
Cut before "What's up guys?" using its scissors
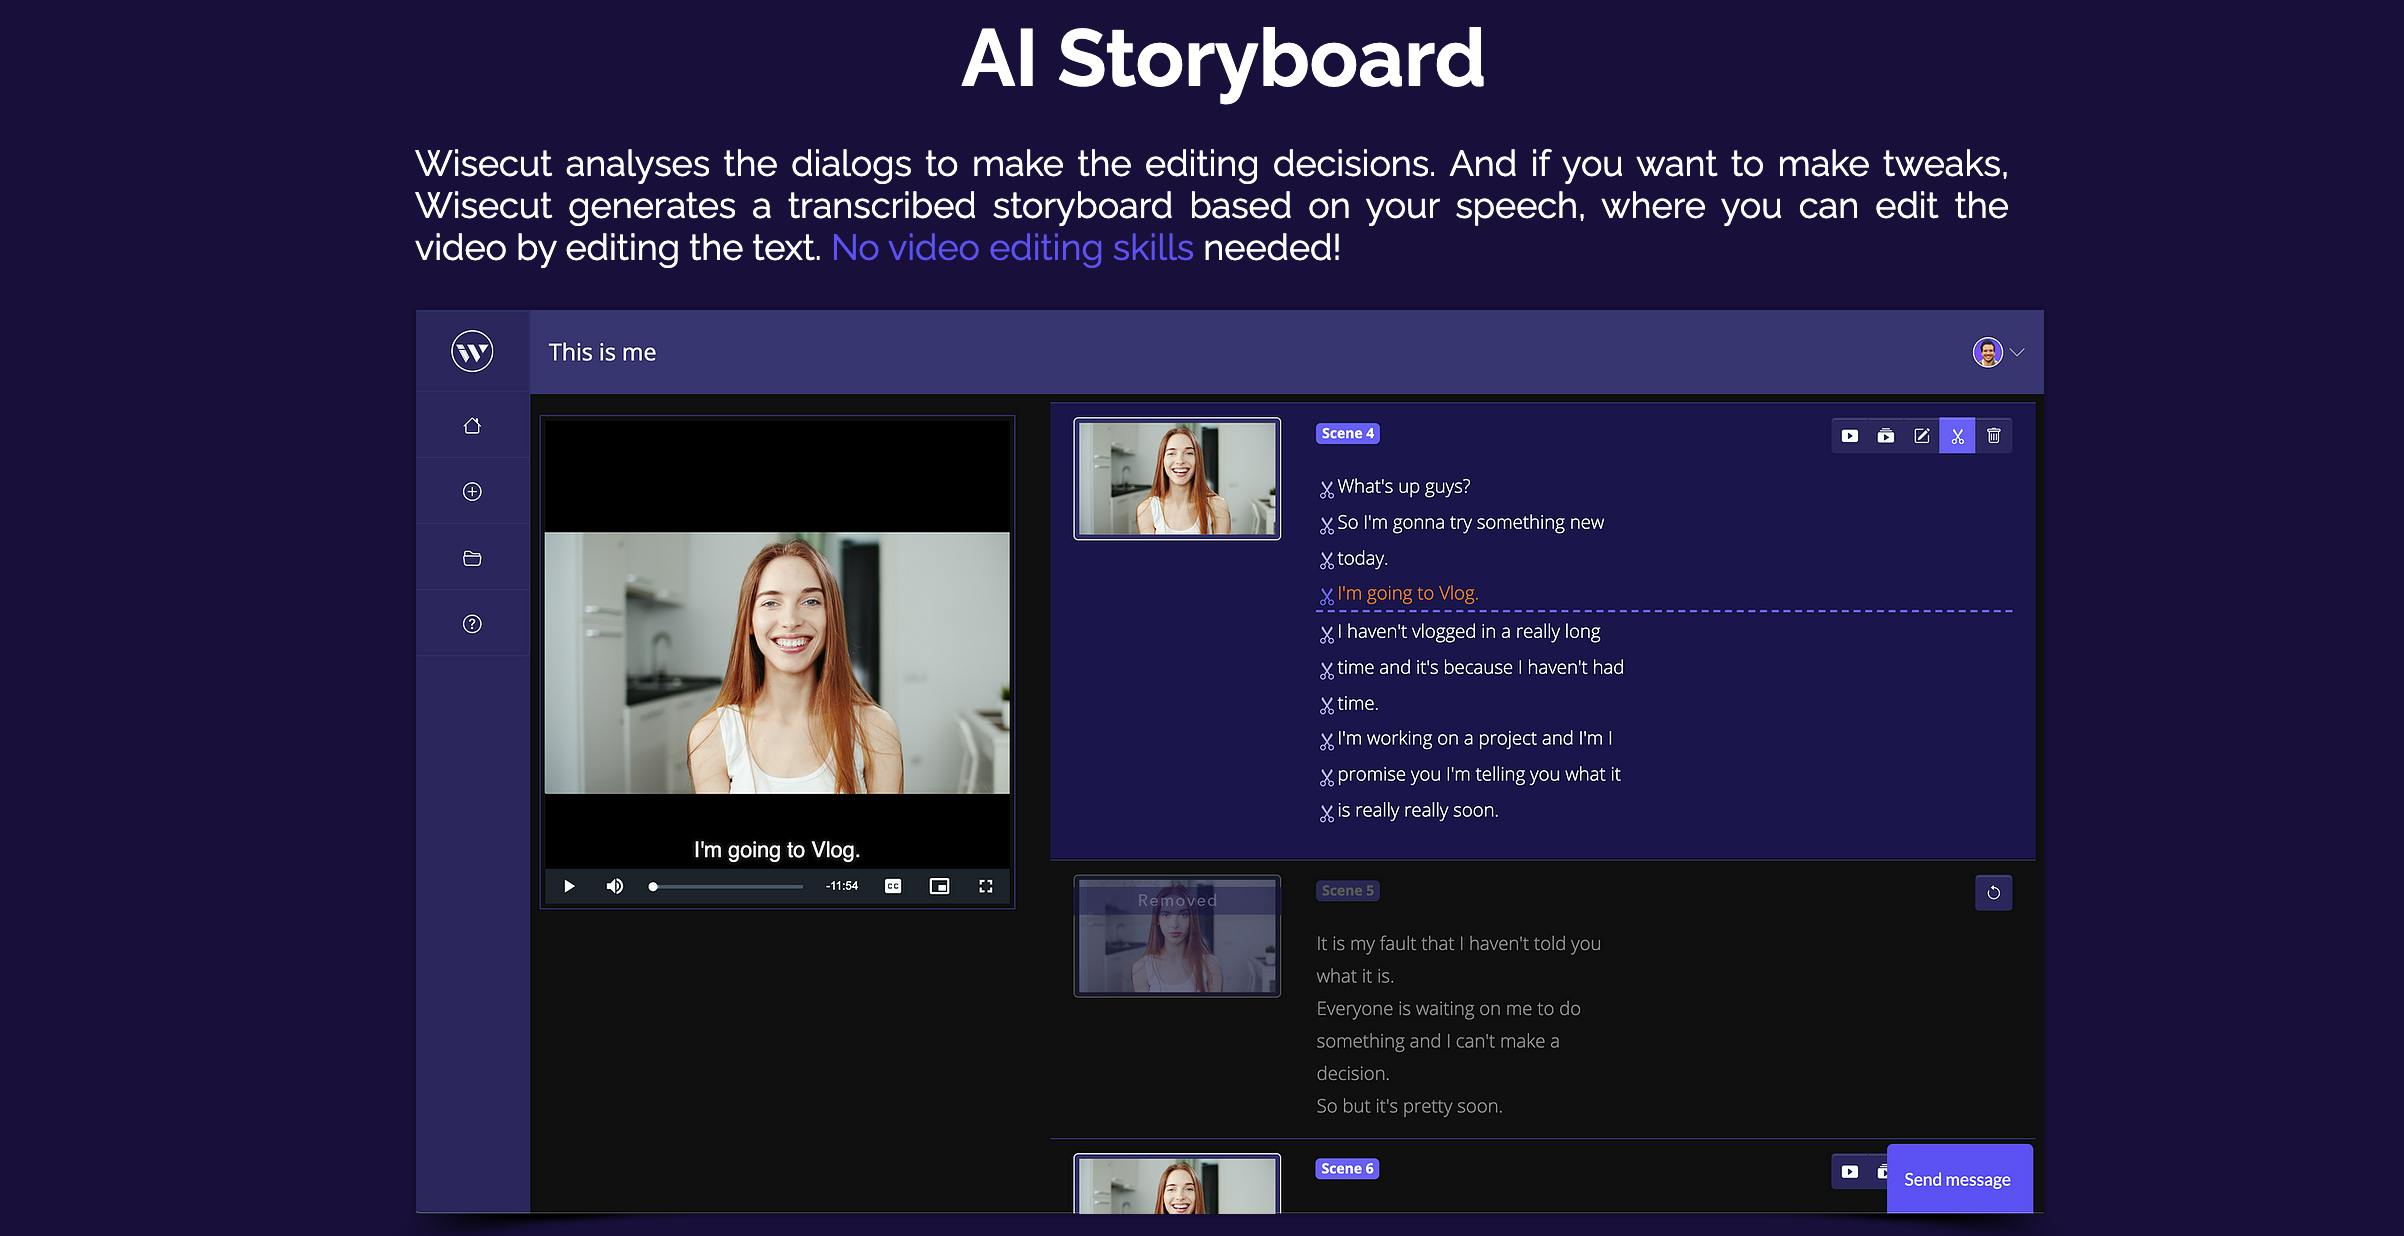tap(1326, 489)
